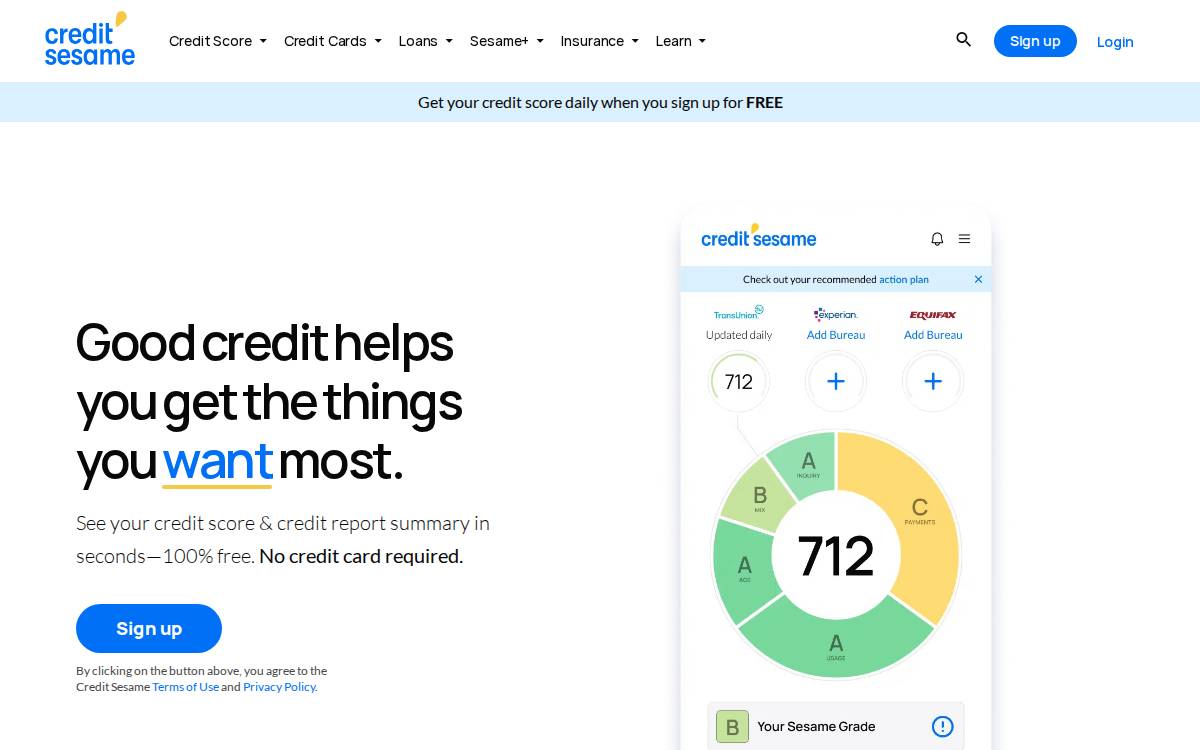Expand the Insurance dropdown menu
Screen dimensions: 1200x750
coord(600,41)
